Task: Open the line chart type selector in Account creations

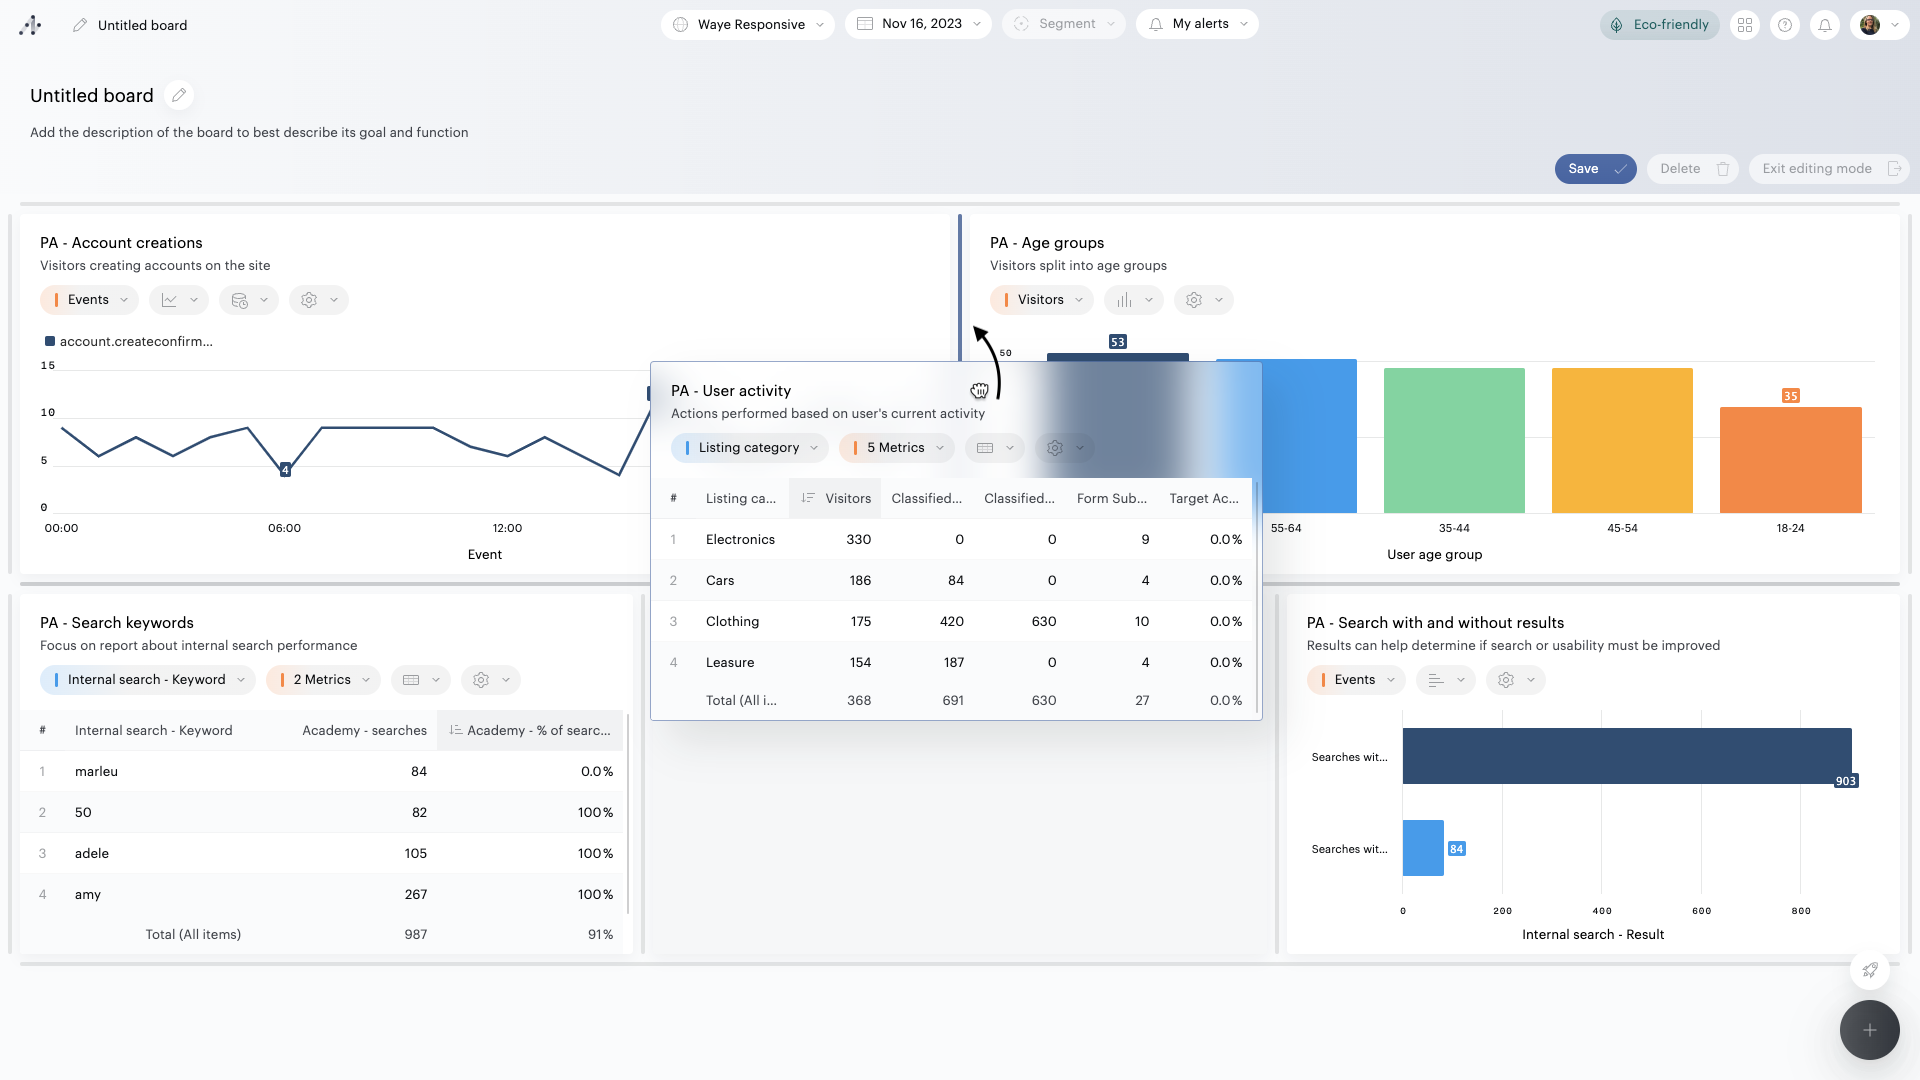Action: (x=179, y=300)
